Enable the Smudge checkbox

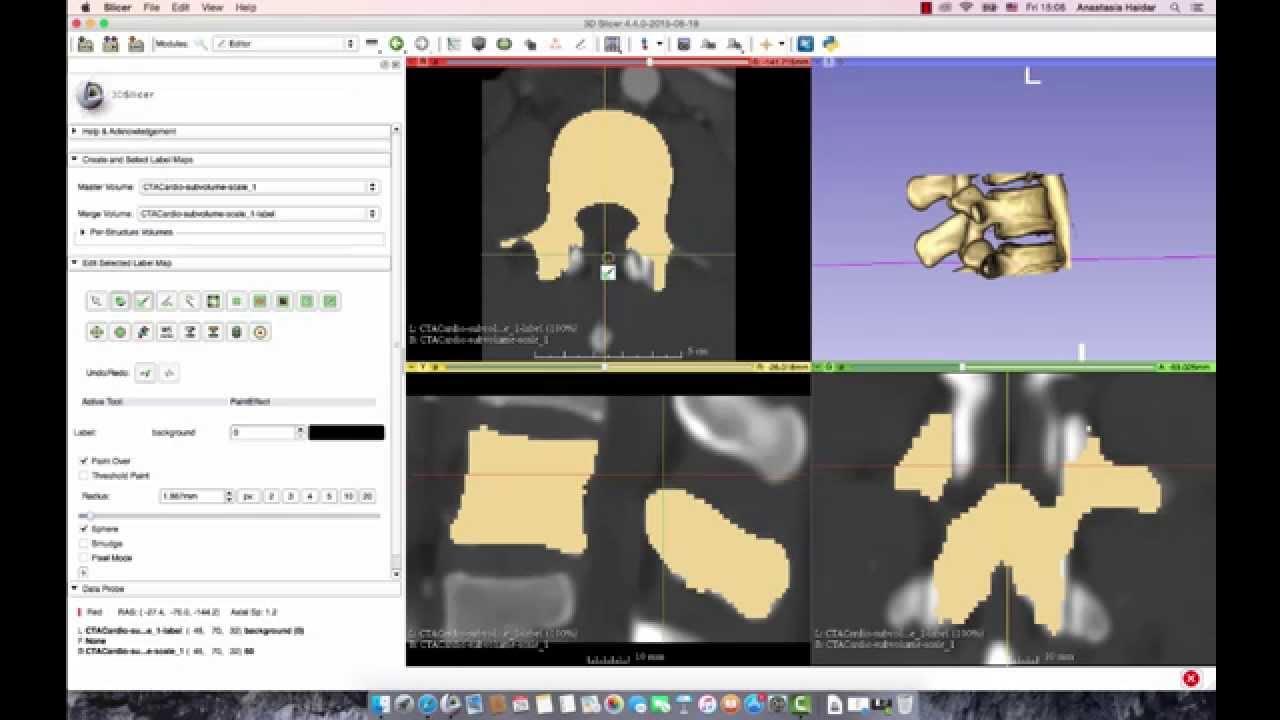click(x=84, y=543)
